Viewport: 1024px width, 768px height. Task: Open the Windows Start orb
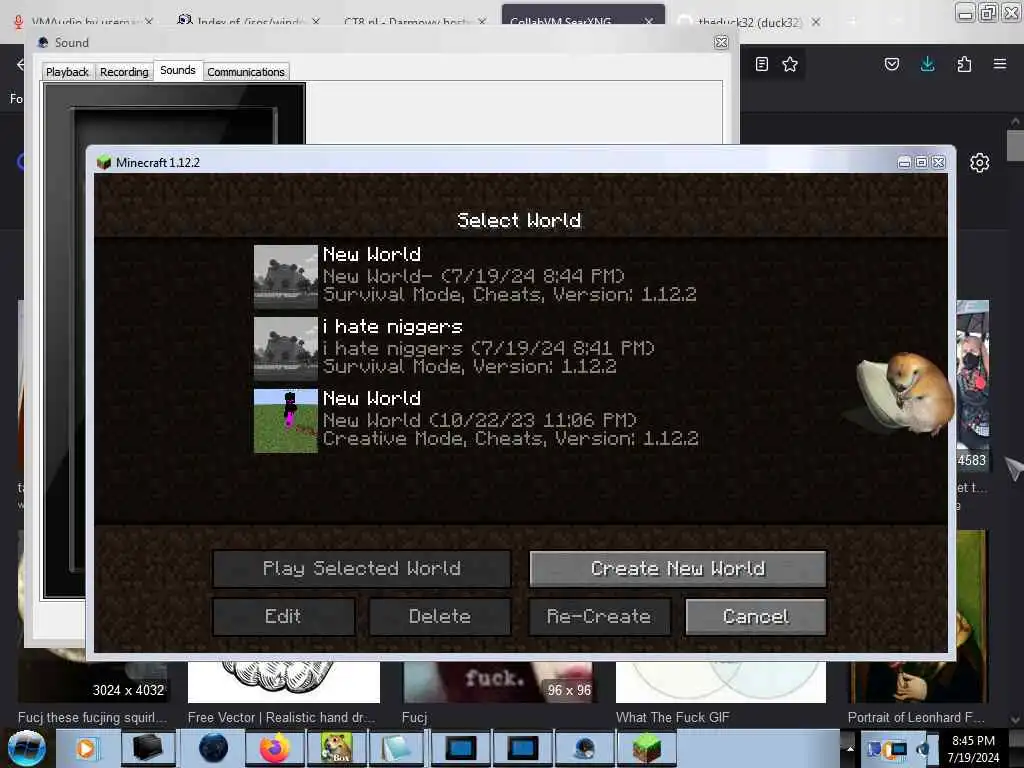tap(26, 748)
